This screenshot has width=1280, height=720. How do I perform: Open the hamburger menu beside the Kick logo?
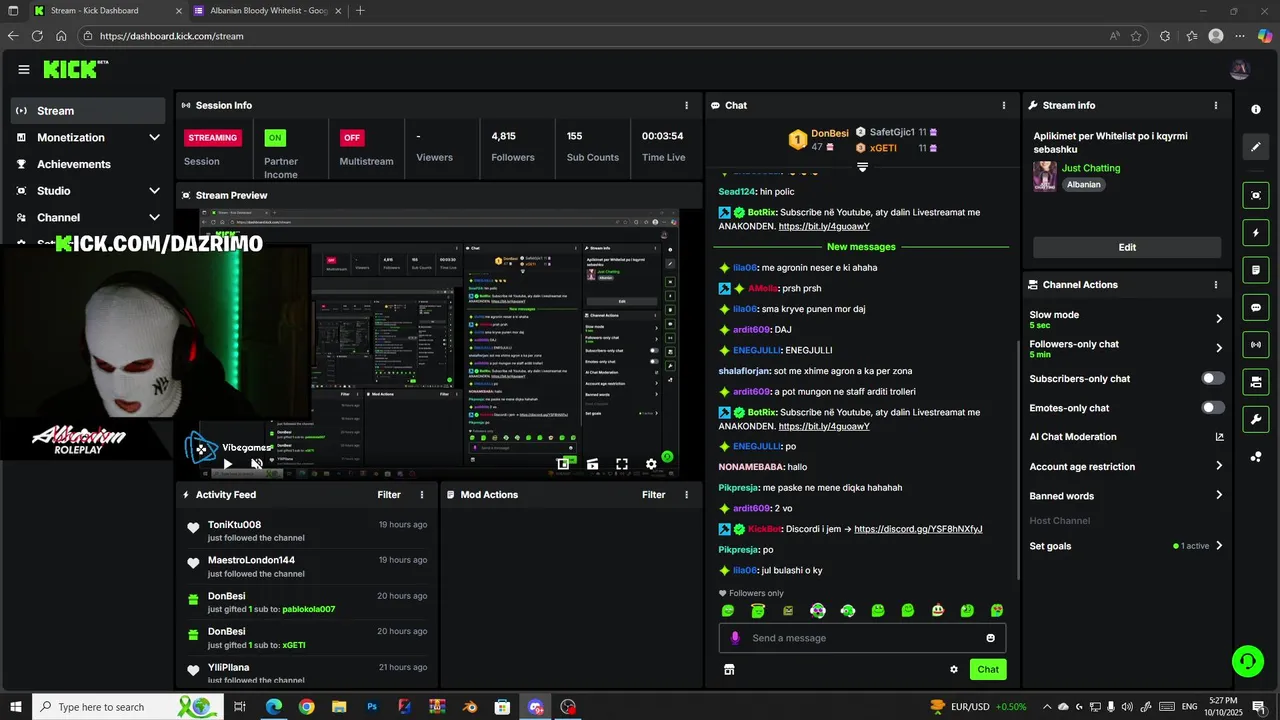[24, 69]
